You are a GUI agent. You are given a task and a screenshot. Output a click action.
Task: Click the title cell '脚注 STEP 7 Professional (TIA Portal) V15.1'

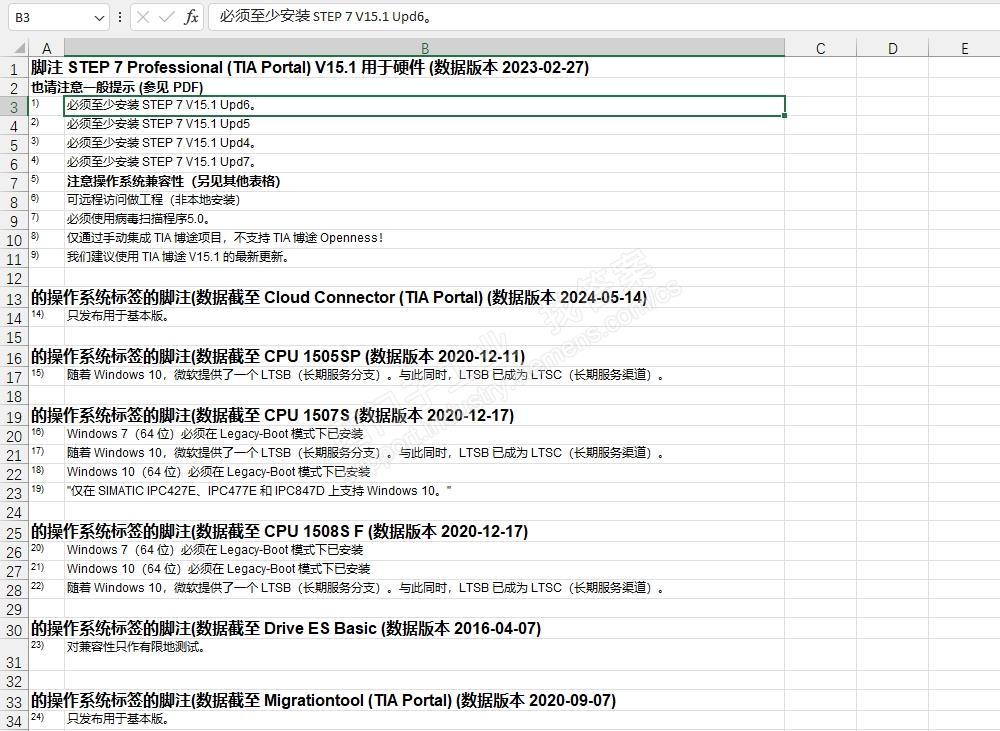[310, 68]
